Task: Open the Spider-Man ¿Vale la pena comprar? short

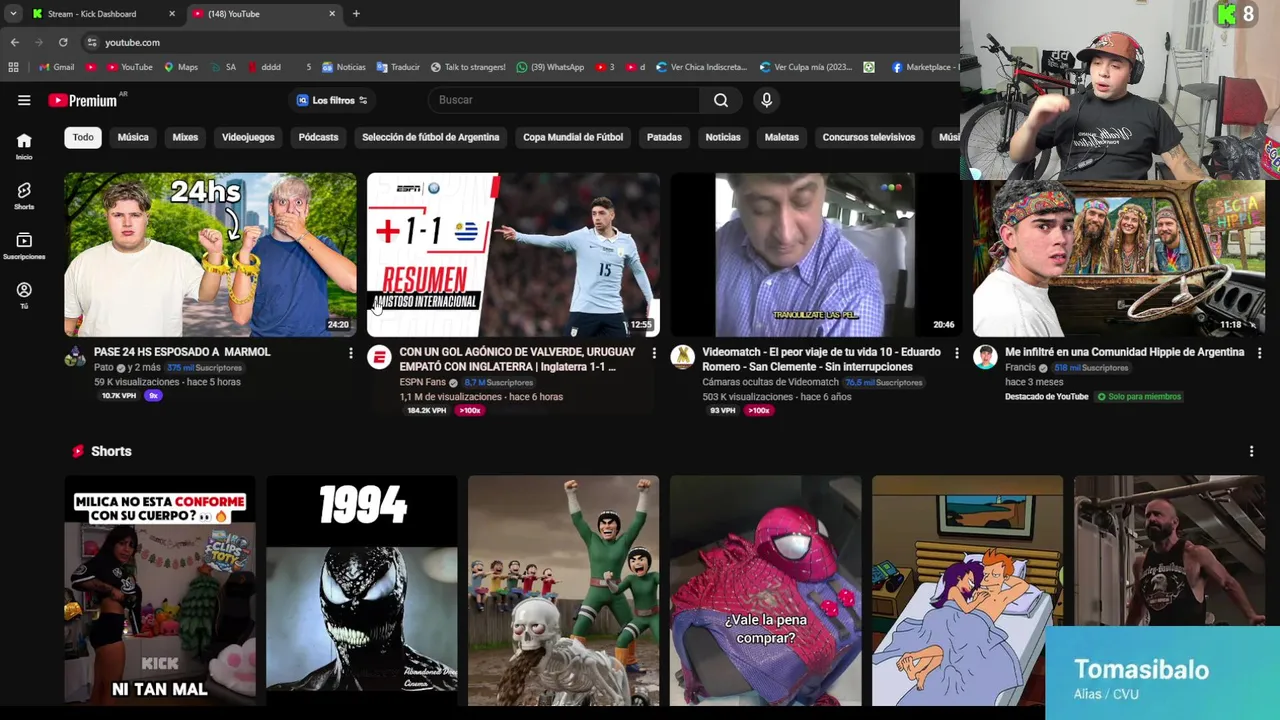Action: pyautogui.click(x=765, y=590)
